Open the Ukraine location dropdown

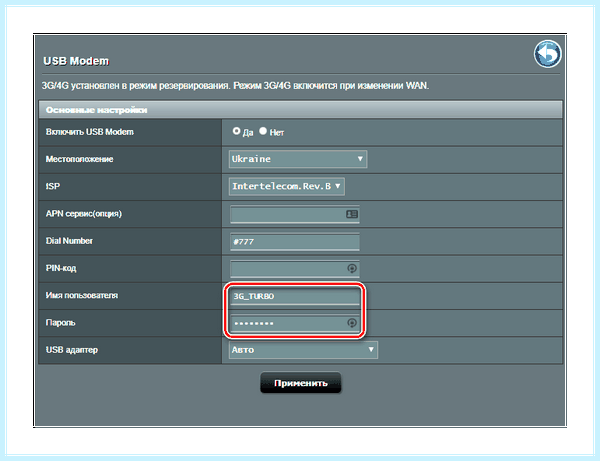298,159
